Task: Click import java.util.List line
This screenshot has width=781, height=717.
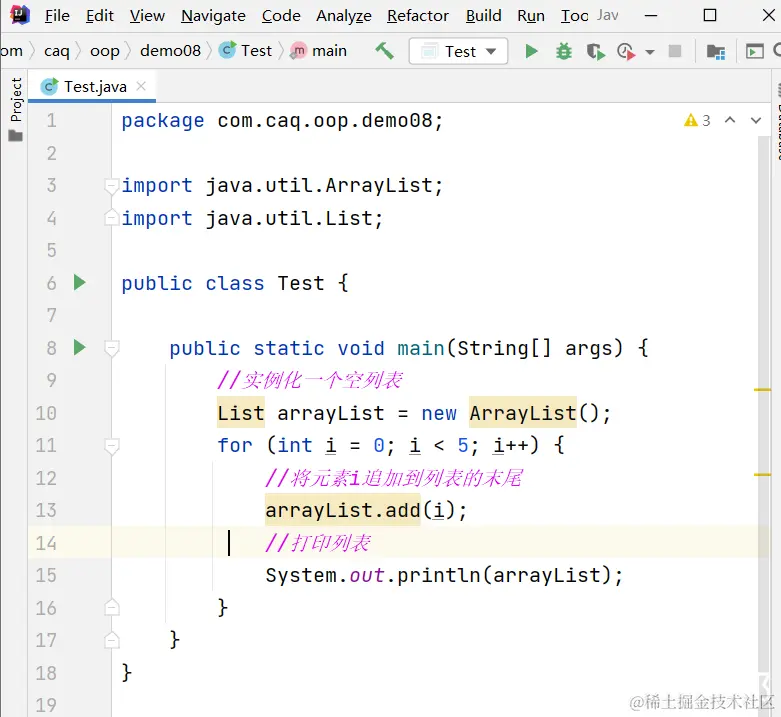Action: pyautogui.click(x=252, y=218)
